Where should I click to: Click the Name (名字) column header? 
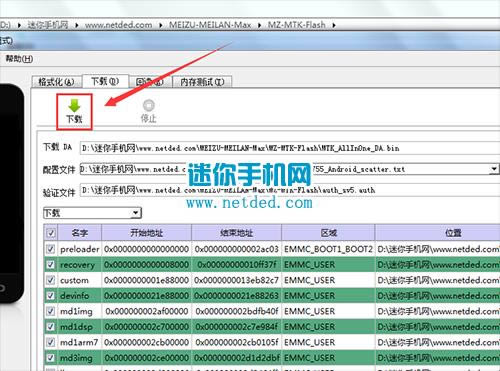click(x=80, y=233)
